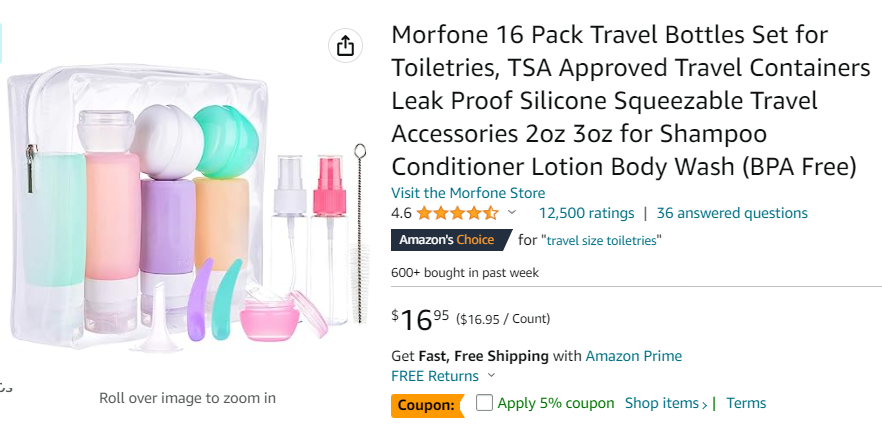Visit the Morfone Store link
Viewport: 882px width, 425px height.
coord(468,193)
